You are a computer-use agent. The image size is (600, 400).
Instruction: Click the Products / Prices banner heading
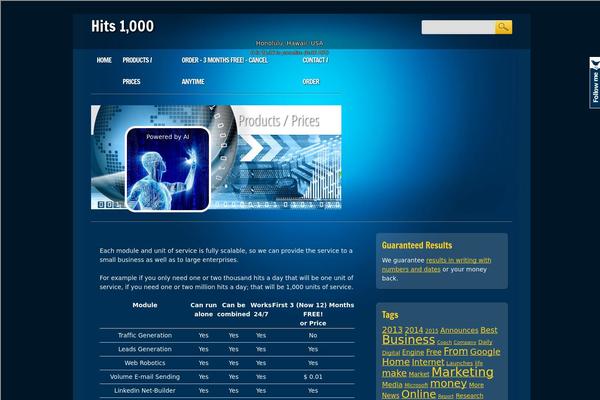[279, 121]
